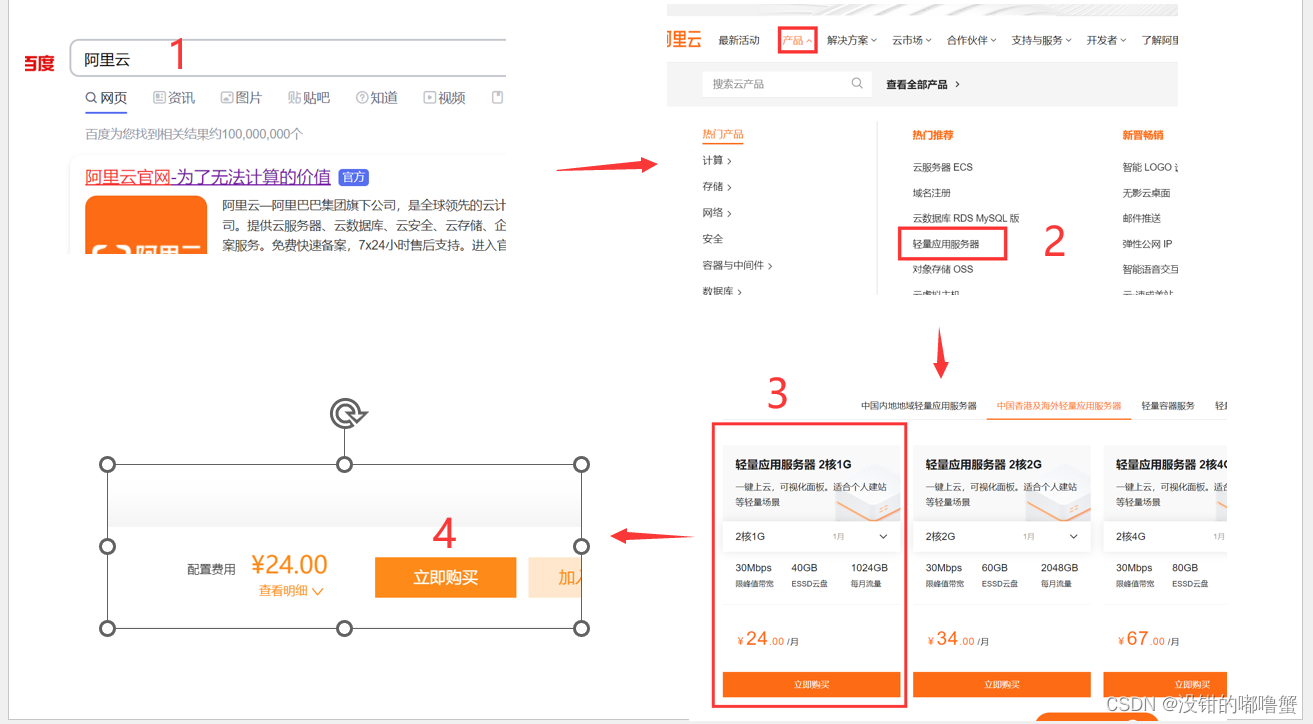Image resolution: width=1313 pixels, height=724 pixels.
Task: Click the large 立即购买 button beside ¥24.00
Action: (445, 577)
